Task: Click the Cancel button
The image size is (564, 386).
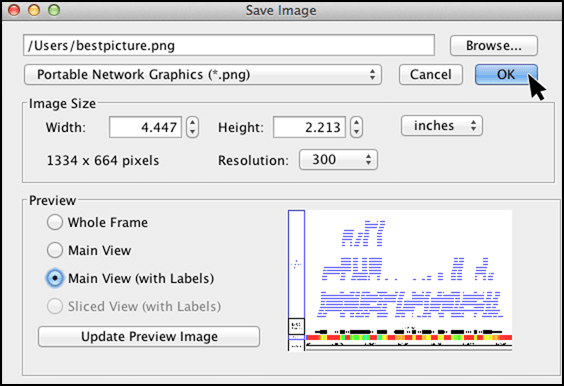Action: click(x=431, y=74)
